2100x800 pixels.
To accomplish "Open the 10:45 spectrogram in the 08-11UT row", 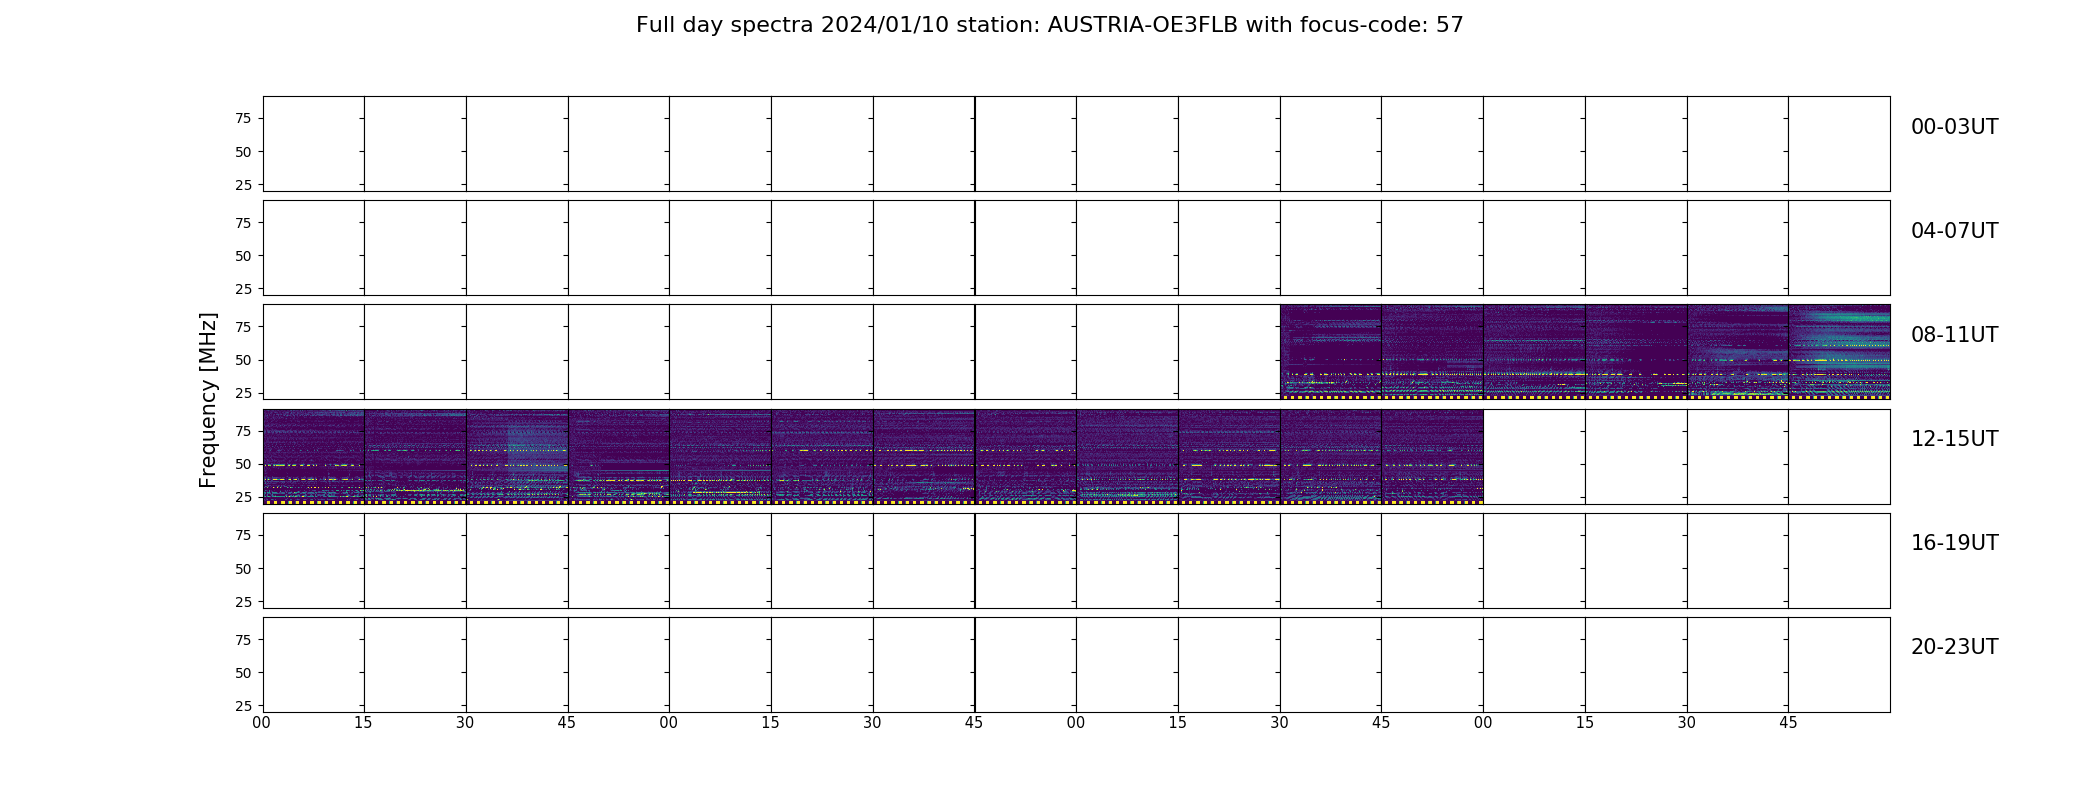I will coord(1433,352).
